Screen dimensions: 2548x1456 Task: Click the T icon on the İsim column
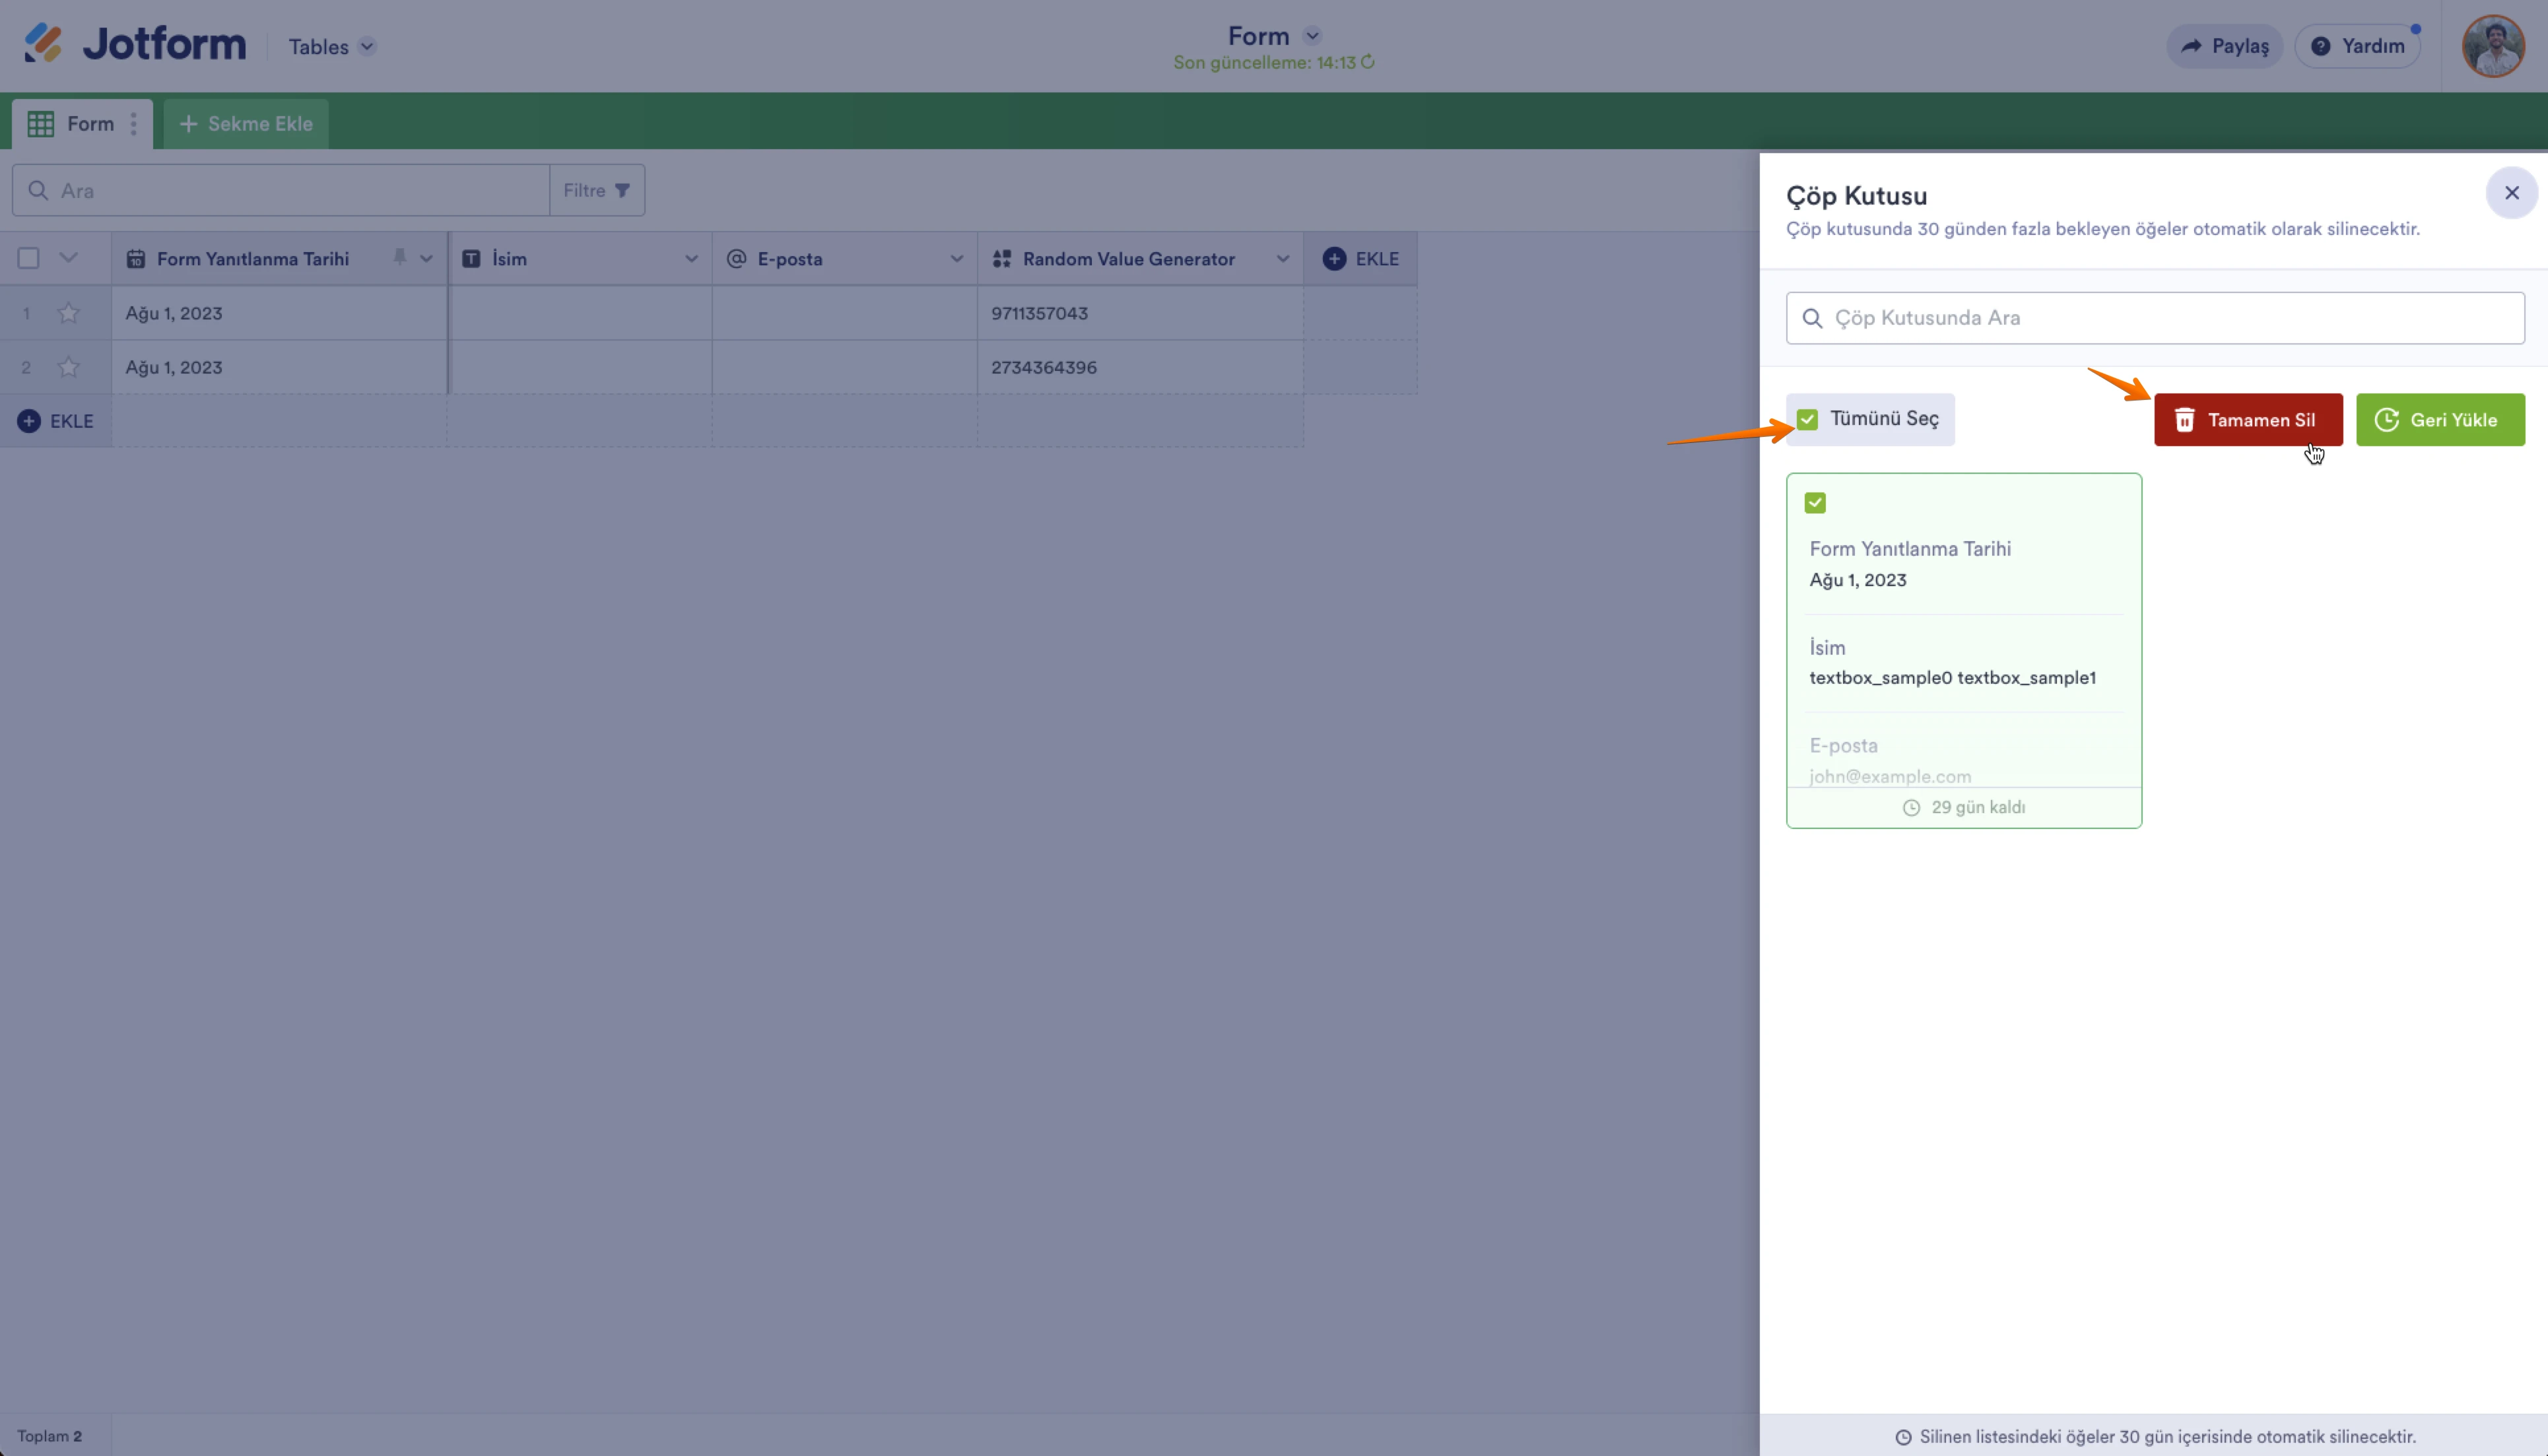click(x=471, y=258)
